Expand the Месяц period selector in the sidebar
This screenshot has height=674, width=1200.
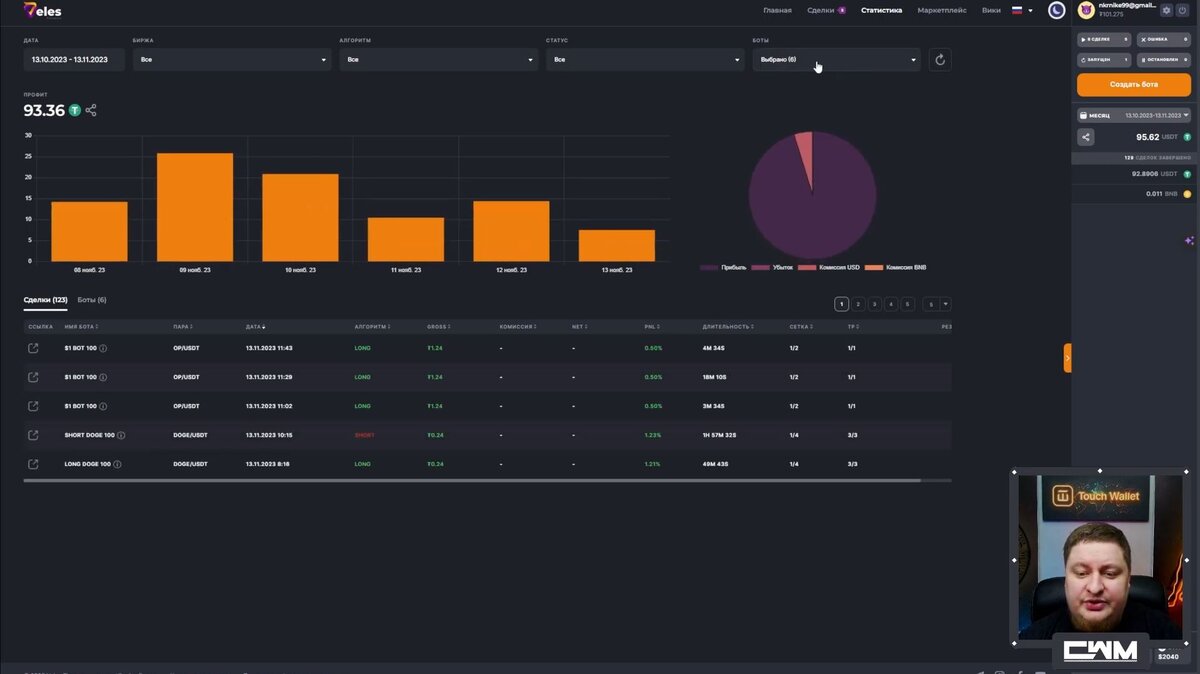pyautogui.click(x=1134, y=115)
